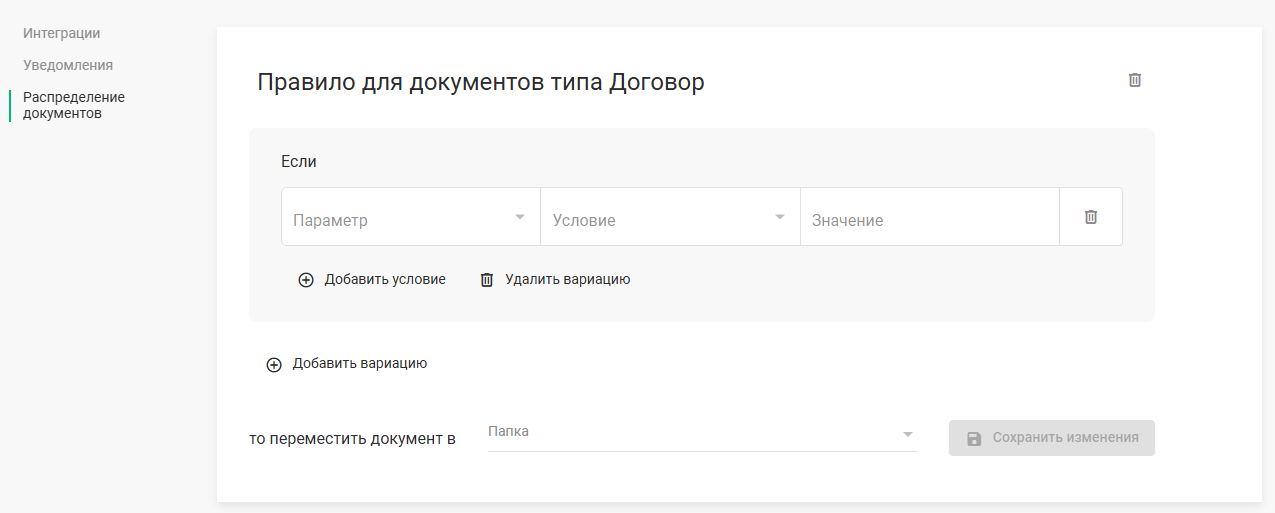Click the plus icon beside Добавить вариацию

[x=274, y=365]
